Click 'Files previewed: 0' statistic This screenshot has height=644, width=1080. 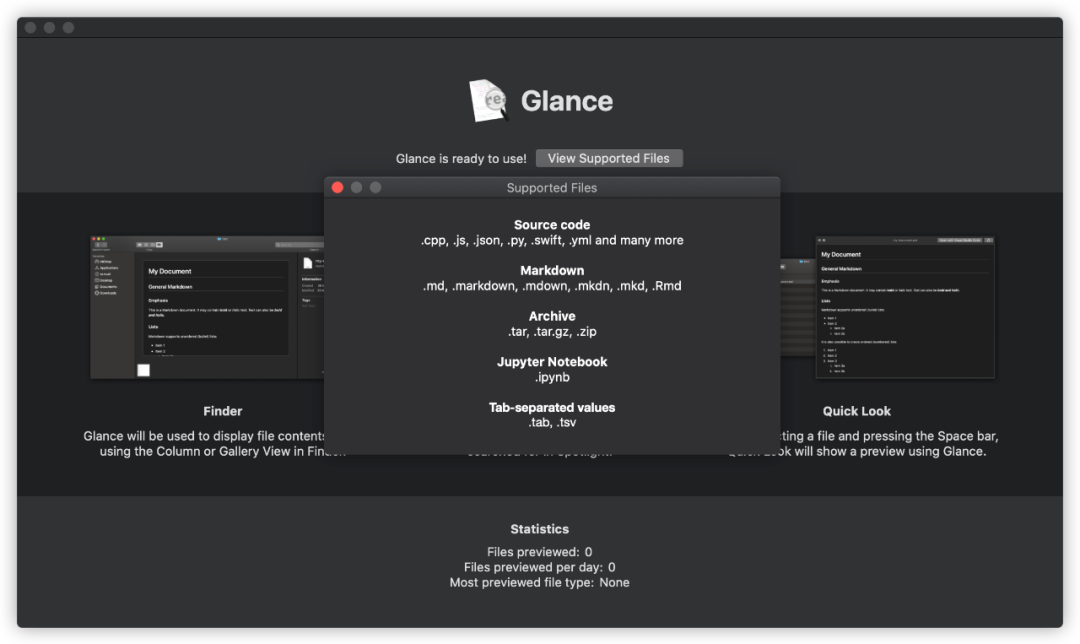click(x=539, y=552)
